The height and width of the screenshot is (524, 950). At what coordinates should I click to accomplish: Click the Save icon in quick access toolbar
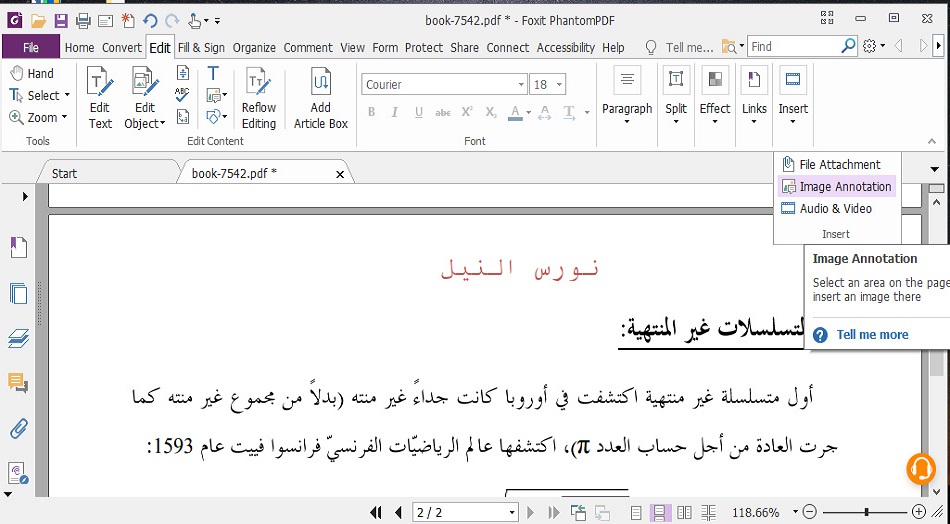point(61,20)
